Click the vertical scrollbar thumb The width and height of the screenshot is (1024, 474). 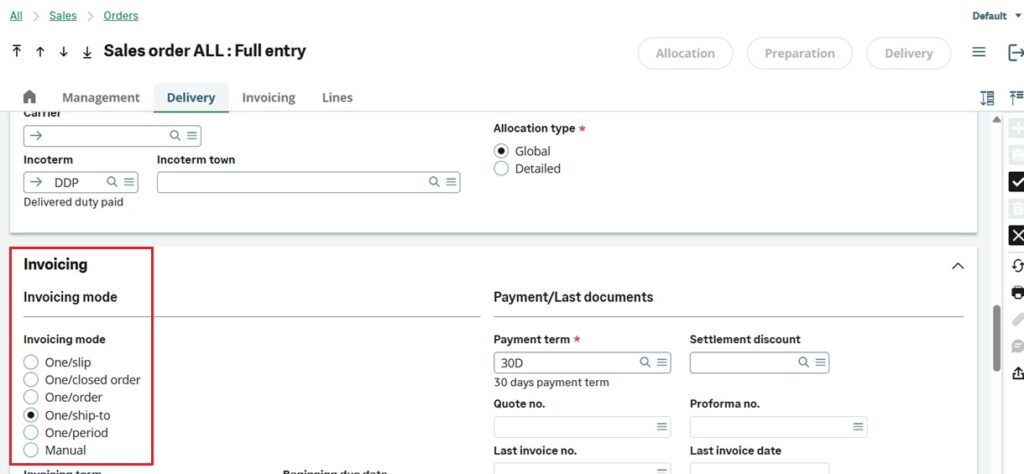point(996,337)
